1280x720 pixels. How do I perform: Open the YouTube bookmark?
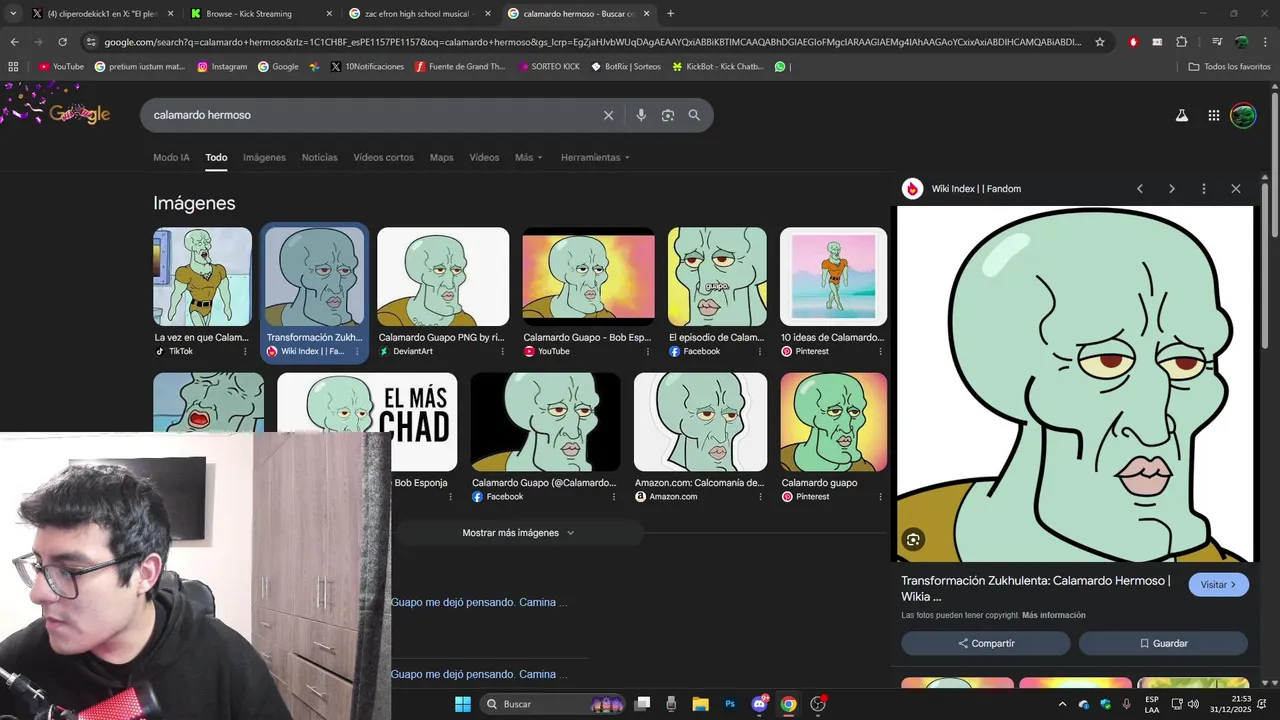(61, 67)
